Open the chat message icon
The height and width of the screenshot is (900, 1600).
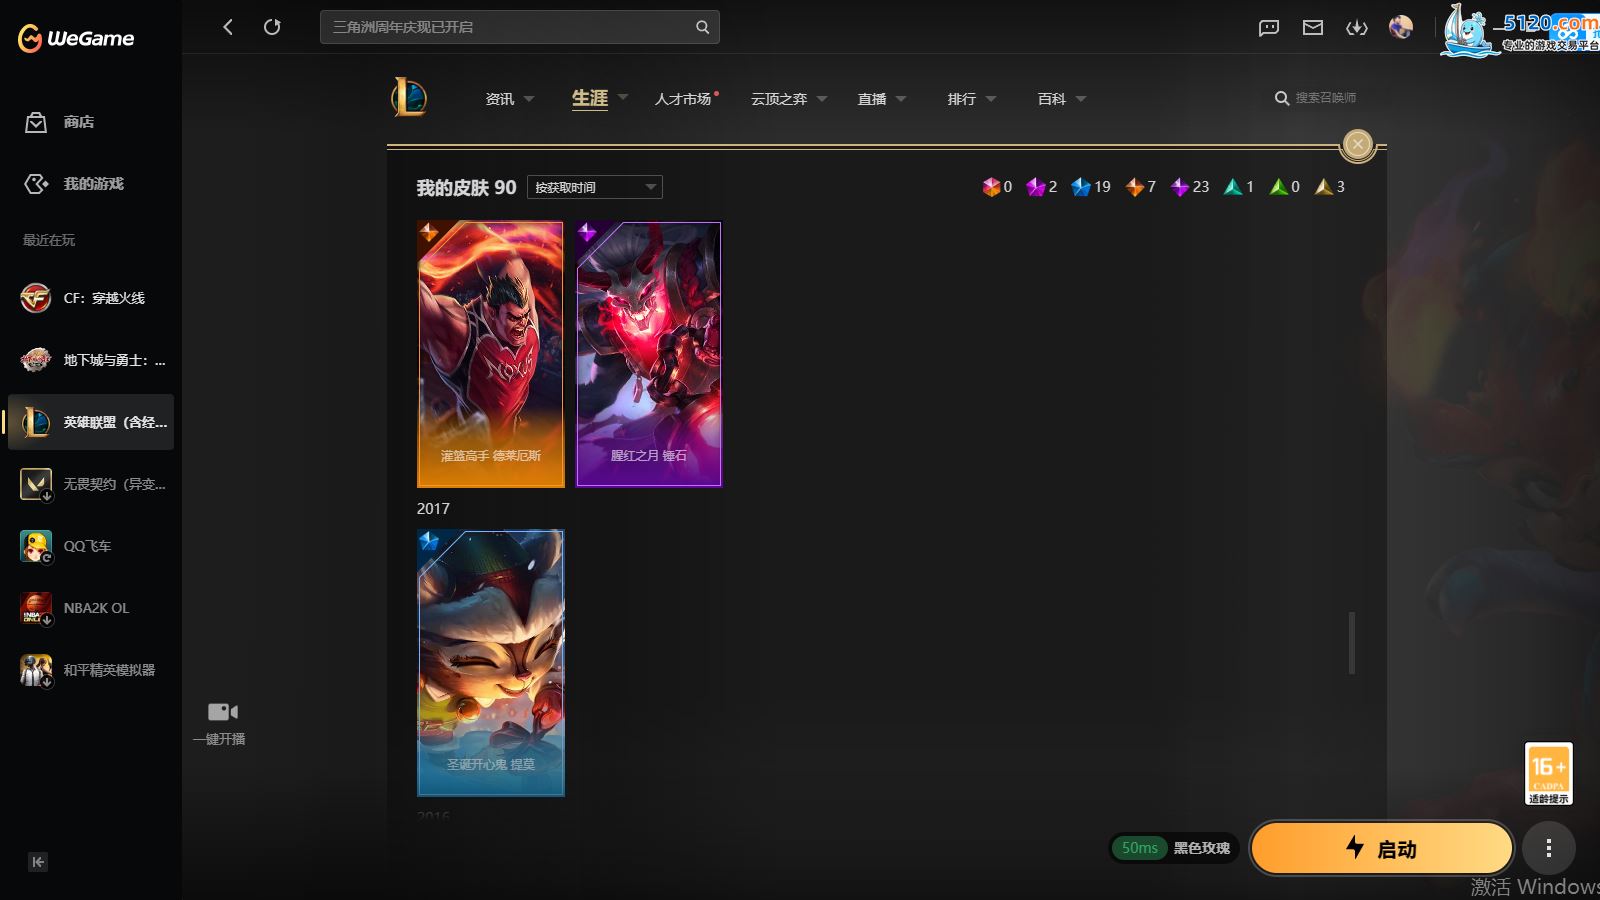tap(1269, 28)
